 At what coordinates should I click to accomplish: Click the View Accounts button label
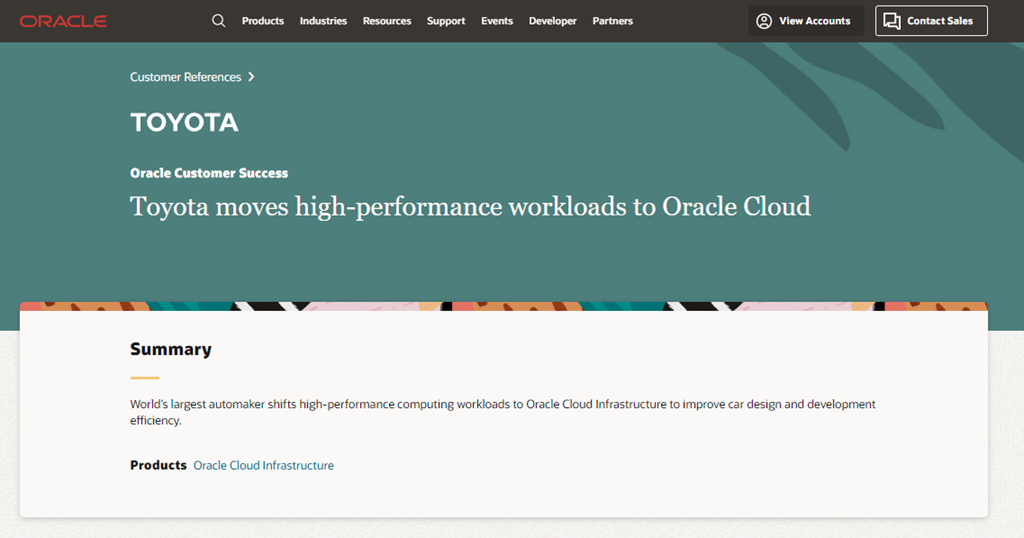click(814, 21)
